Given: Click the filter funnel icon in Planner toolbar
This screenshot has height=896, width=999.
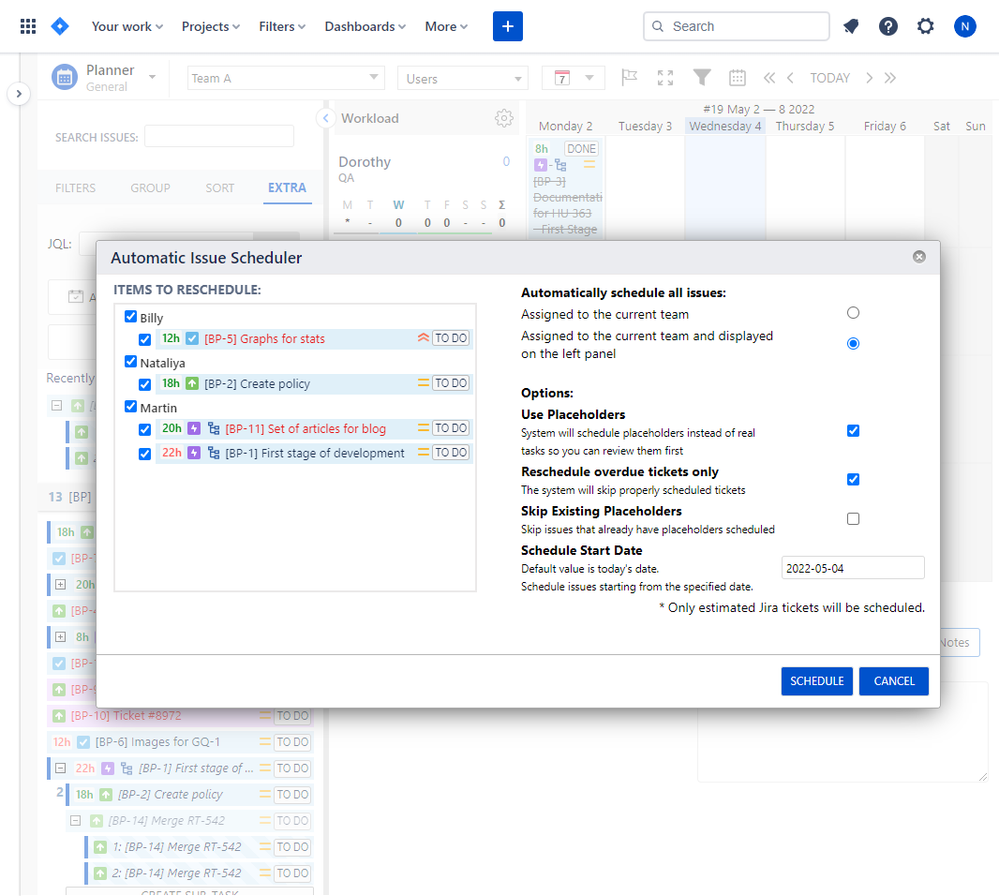Looking at the screenshot, I should 702,78.
